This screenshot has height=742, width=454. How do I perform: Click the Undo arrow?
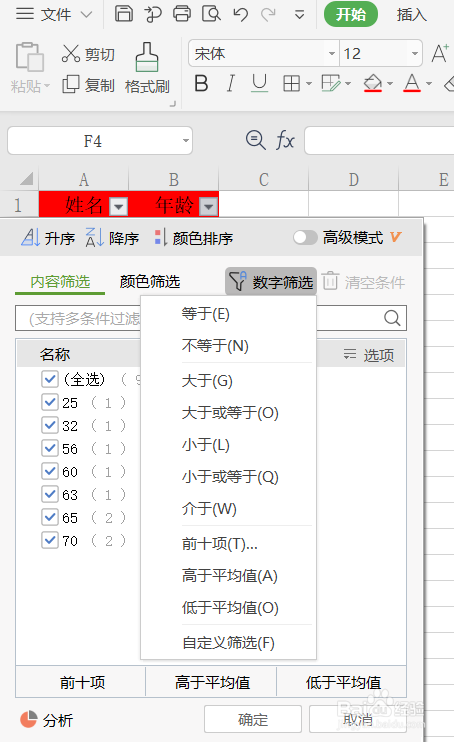[240, 14]
